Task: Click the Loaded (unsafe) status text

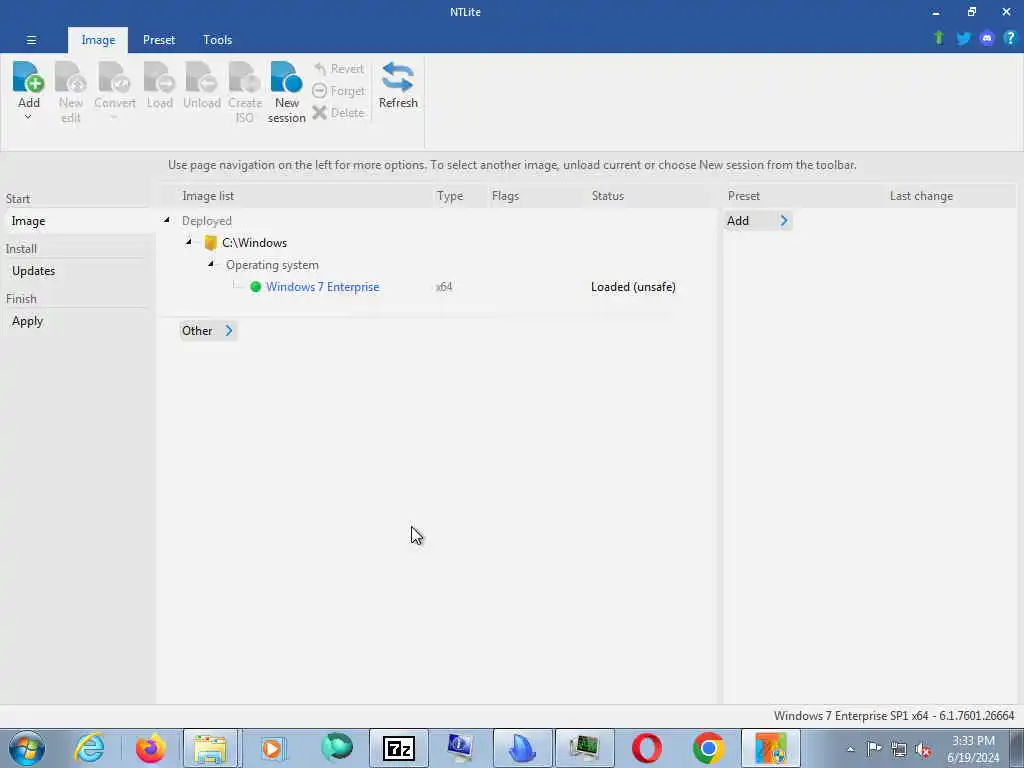Action: point(633,287)
